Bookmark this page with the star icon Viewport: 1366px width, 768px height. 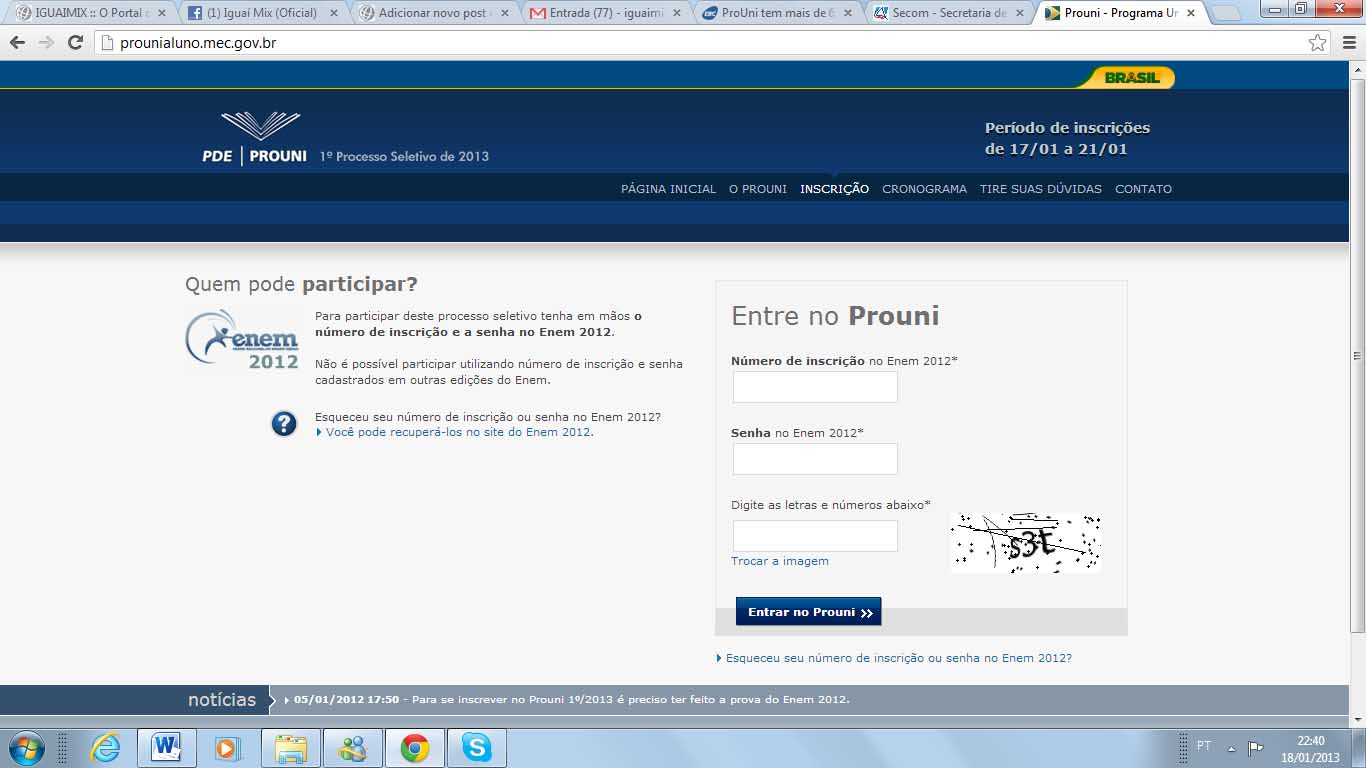pyautogui.click(x=1318, y=43)
